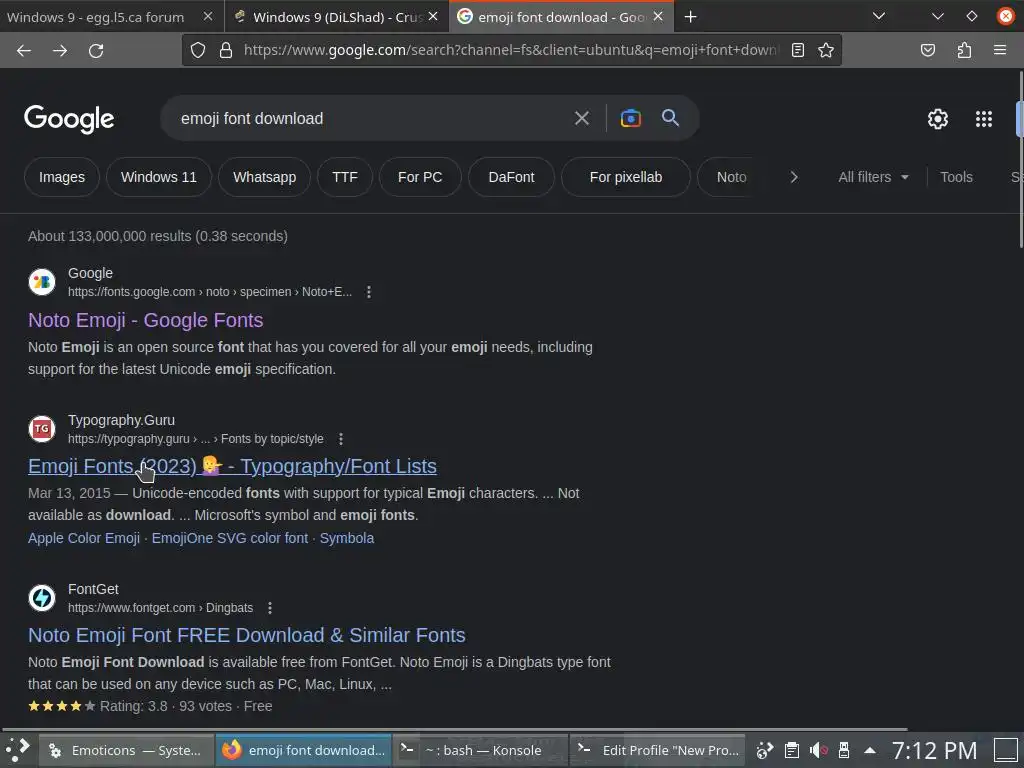
Task: Open Google quick settings gear
Action: 938,119
